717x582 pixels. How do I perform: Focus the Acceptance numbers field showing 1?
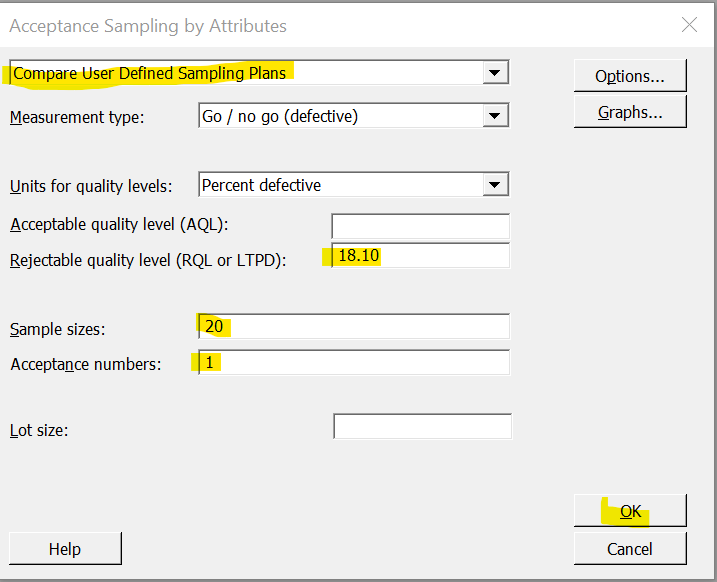[354, 363]
